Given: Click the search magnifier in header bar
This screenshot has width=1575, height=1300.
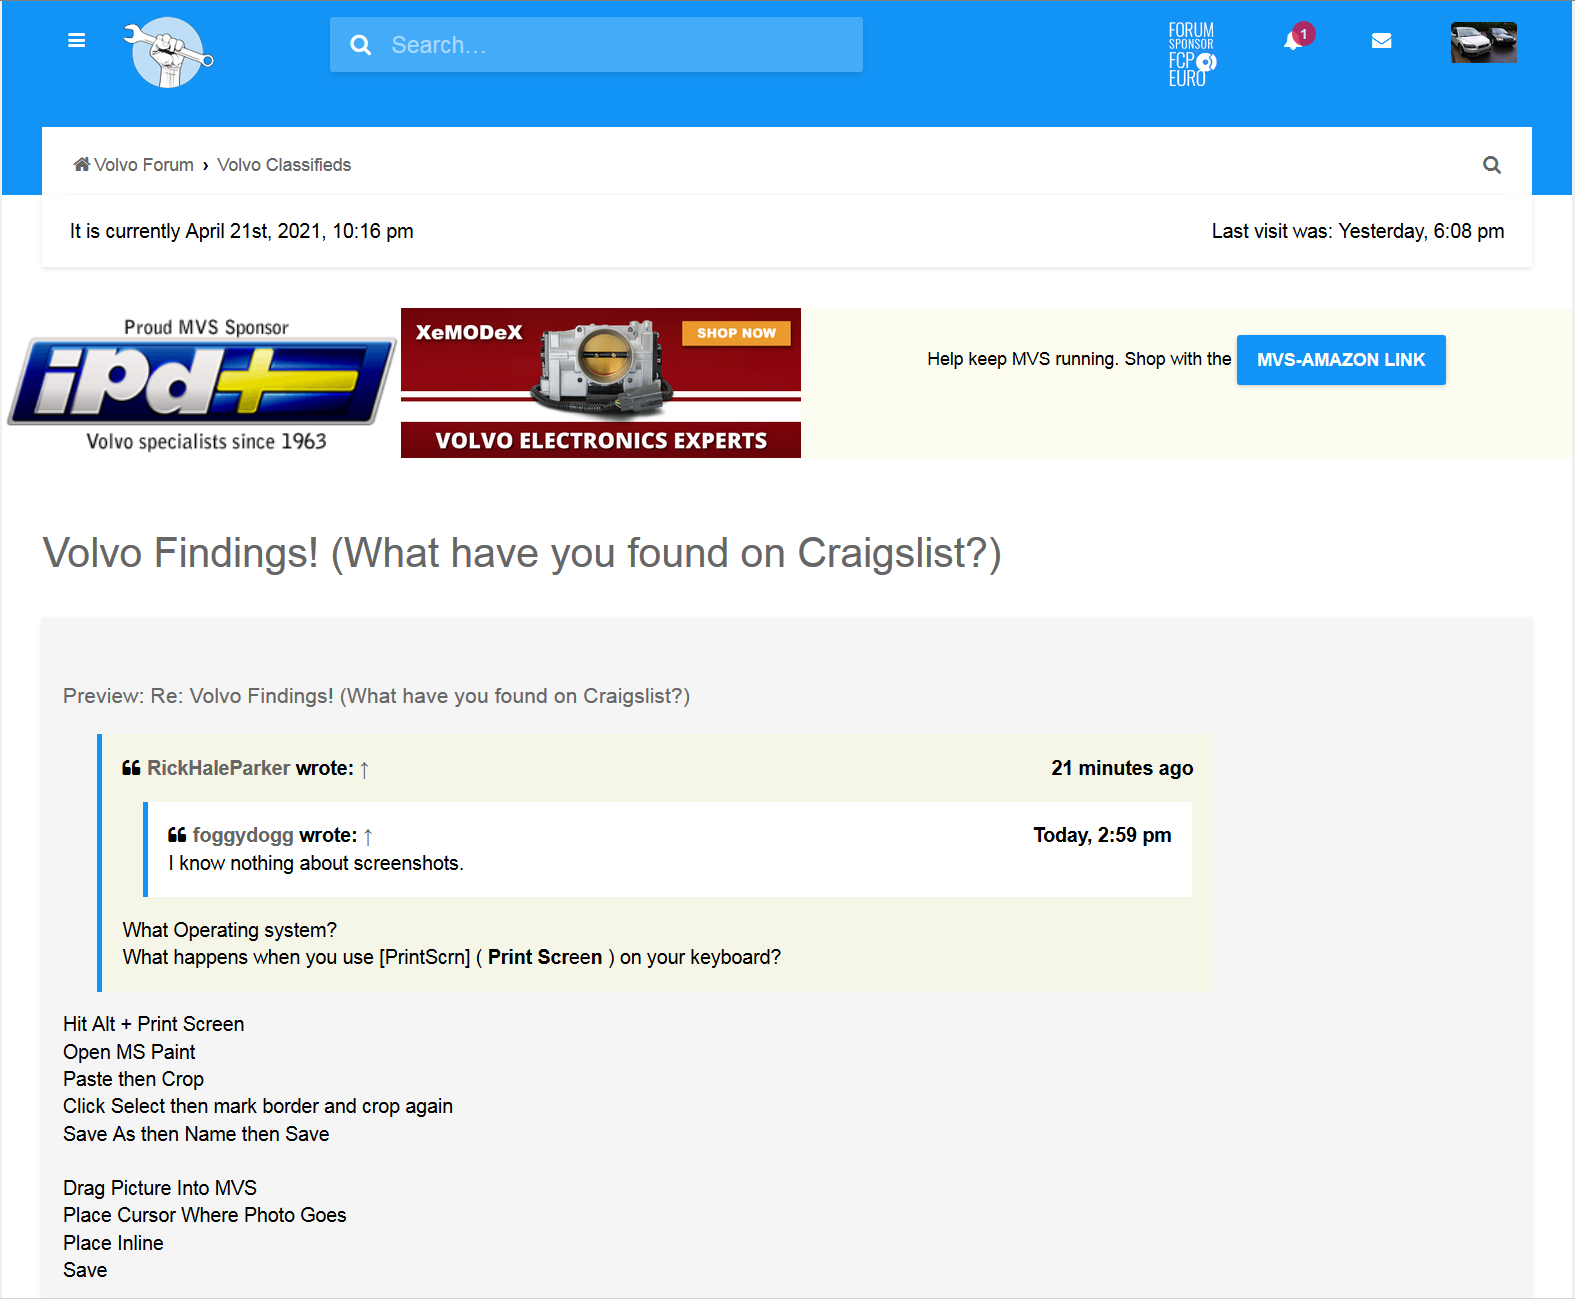Looking at the screenshot, I should point(361,45).
